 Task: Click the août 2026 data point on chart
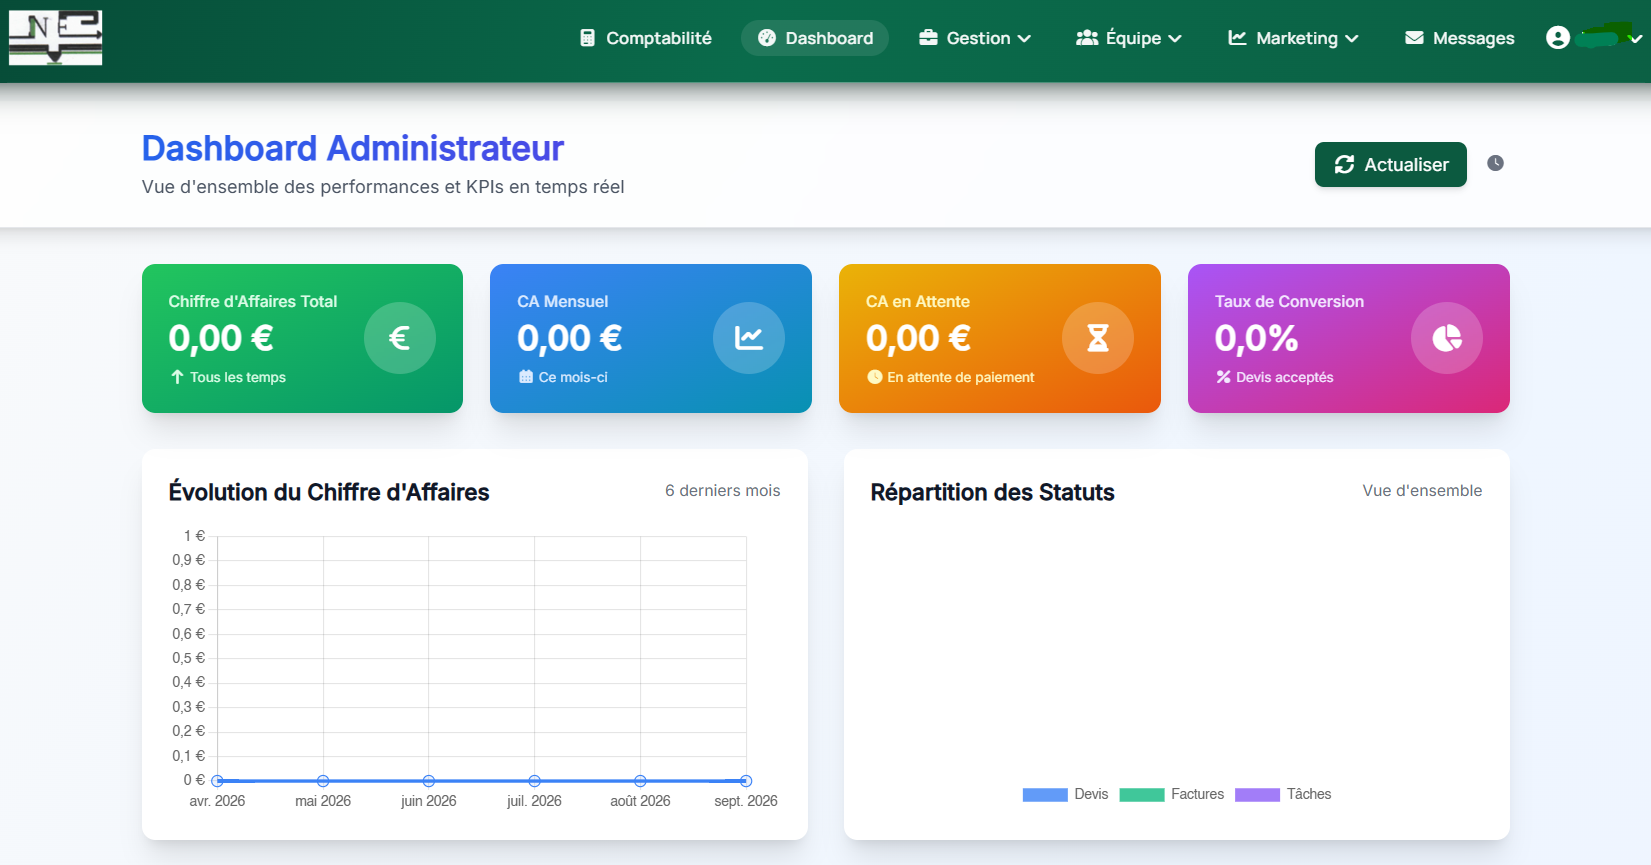tap(640, 781)
